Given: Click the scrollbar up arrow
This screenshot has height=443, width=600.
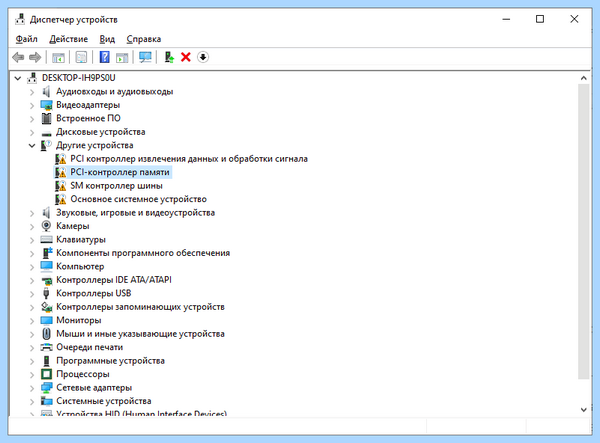Looking at the screenshot, I should coord(584,78).
